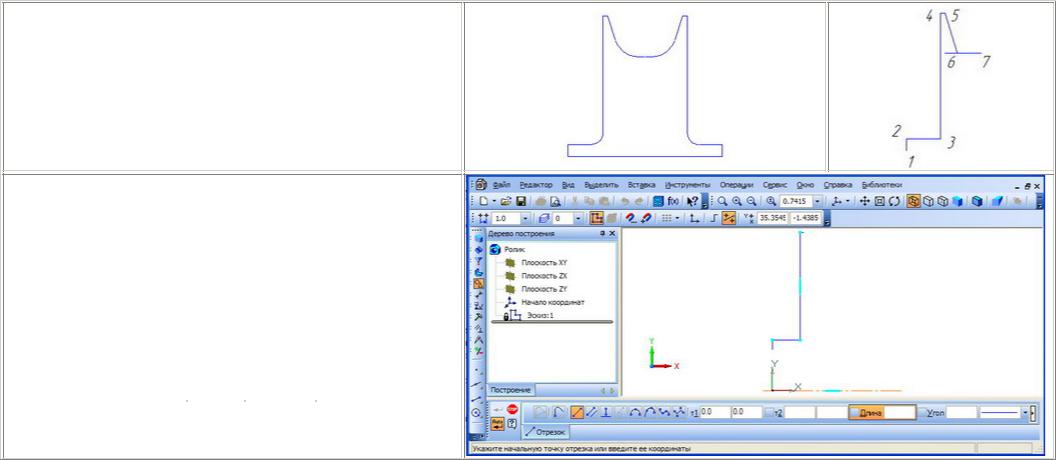Click the disable snaps magnet icon
1056x460 pixels.
(x=645, y=218)
